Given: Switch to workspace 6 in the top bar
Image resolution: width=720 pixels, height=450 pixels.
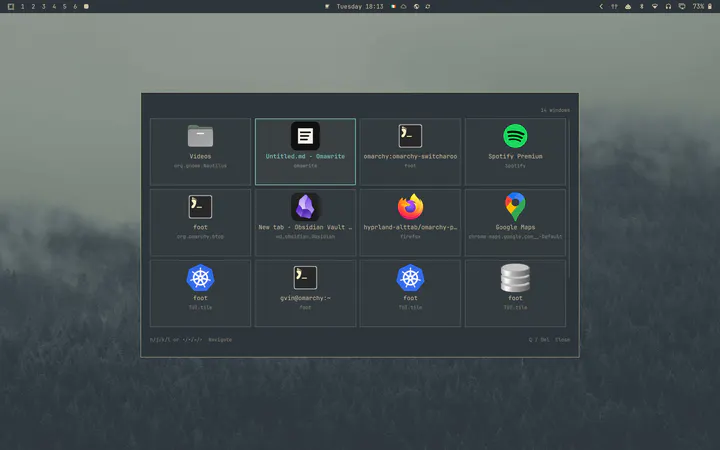Looking at the screenshot, I should click(x=75, y=6).
